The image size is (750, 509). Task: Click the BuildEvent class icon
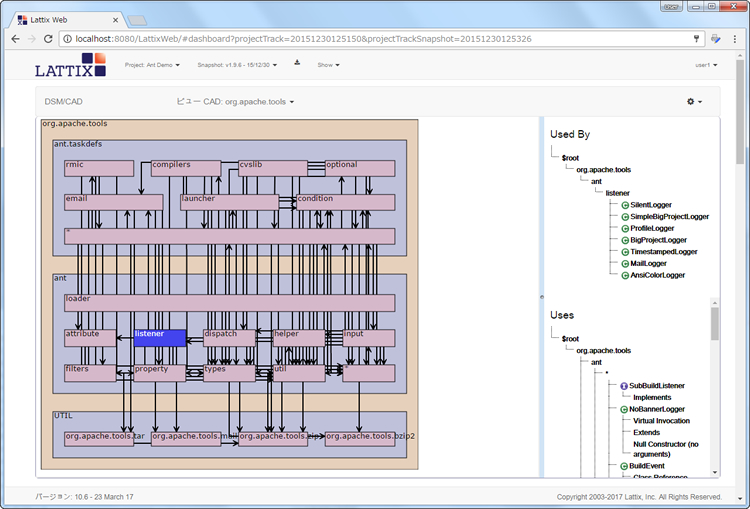(x=624, y=466)
